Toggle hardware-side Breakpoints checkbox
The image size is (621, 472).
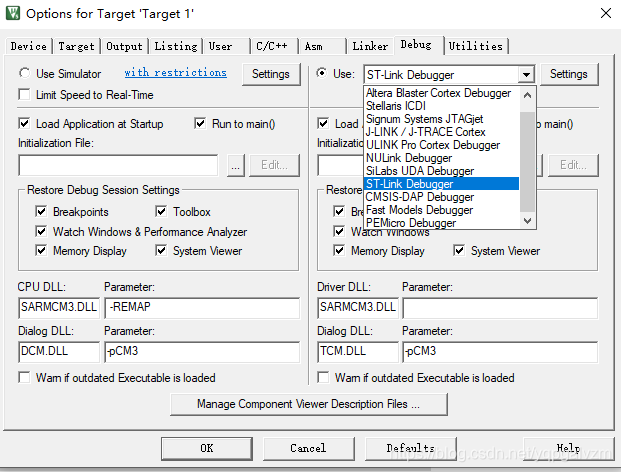[339, 211]
